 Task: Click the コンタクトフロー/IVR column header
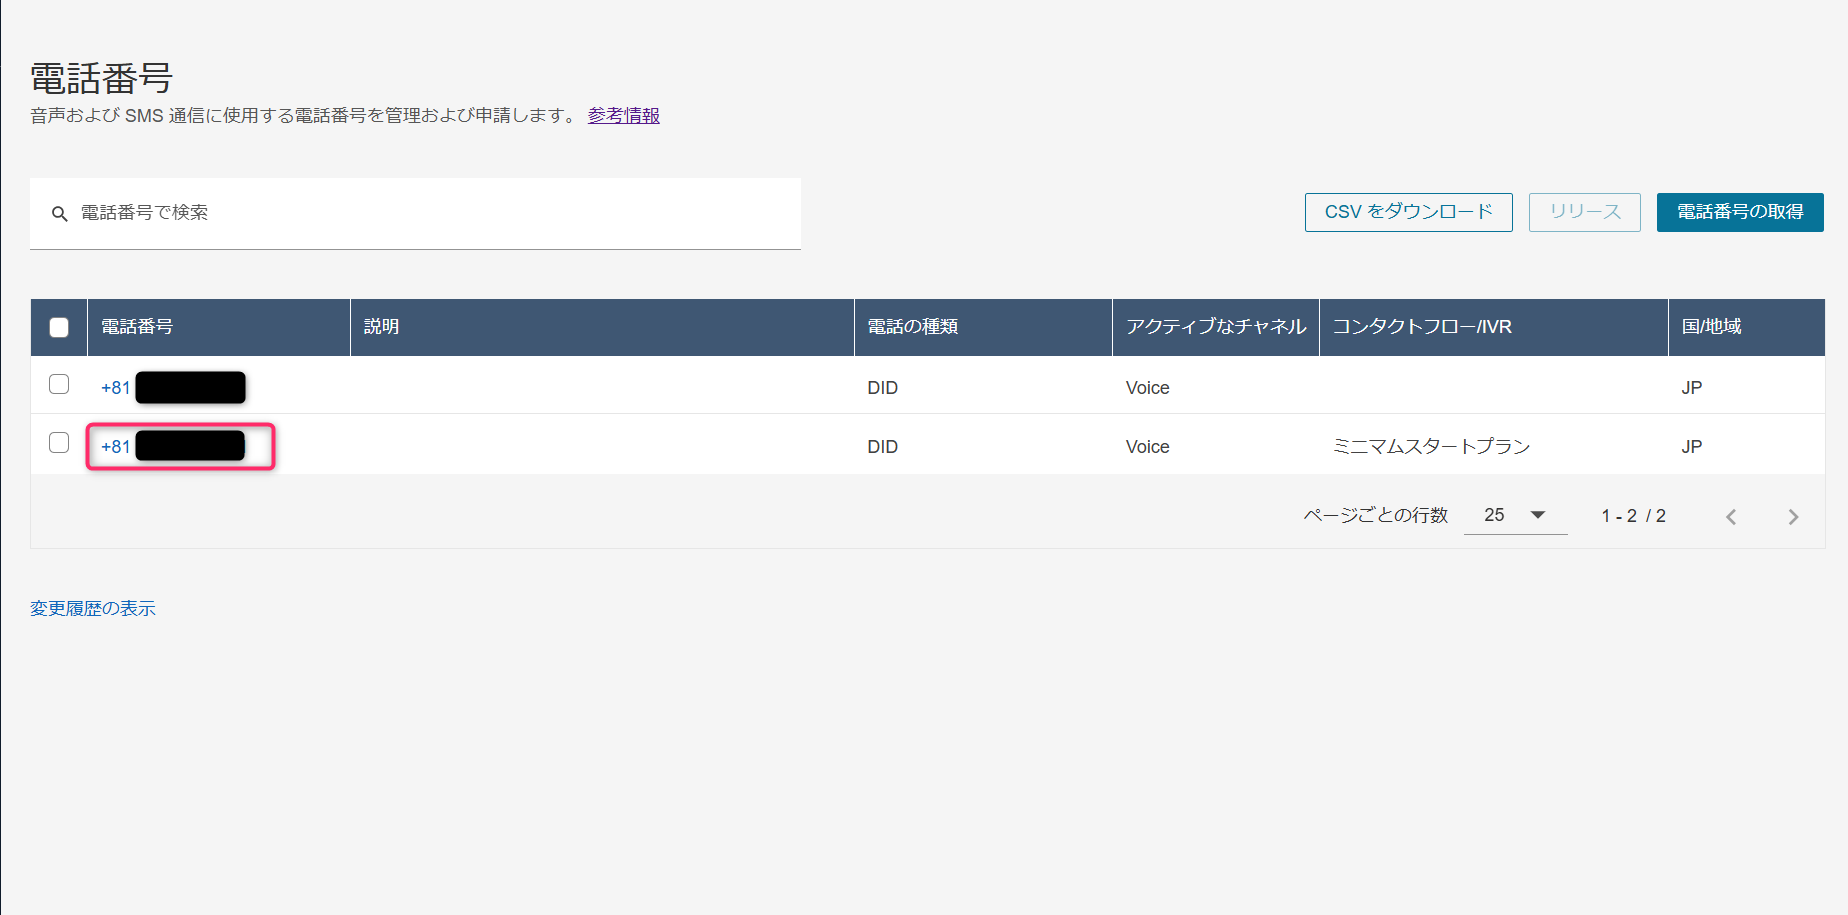[x=1421, y=327]
